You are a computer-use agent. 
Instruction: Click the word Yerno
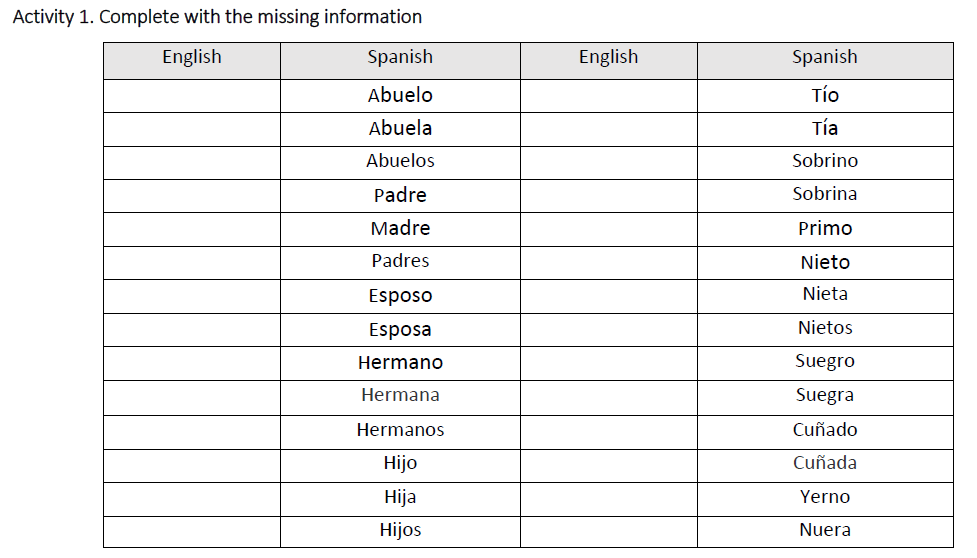(825, 497)
